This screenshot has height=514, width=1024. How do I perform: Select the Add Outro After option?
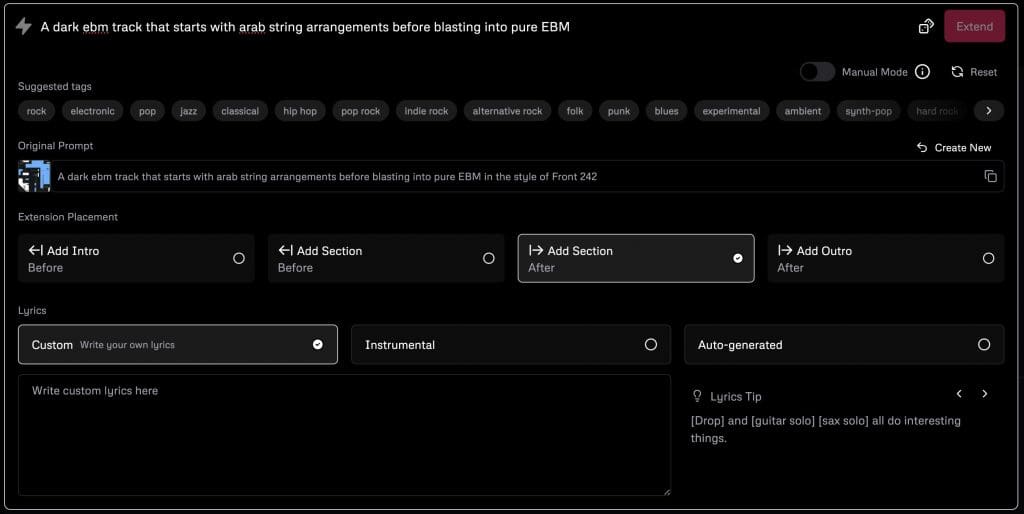pyautogui.click(x=885, y=258)
